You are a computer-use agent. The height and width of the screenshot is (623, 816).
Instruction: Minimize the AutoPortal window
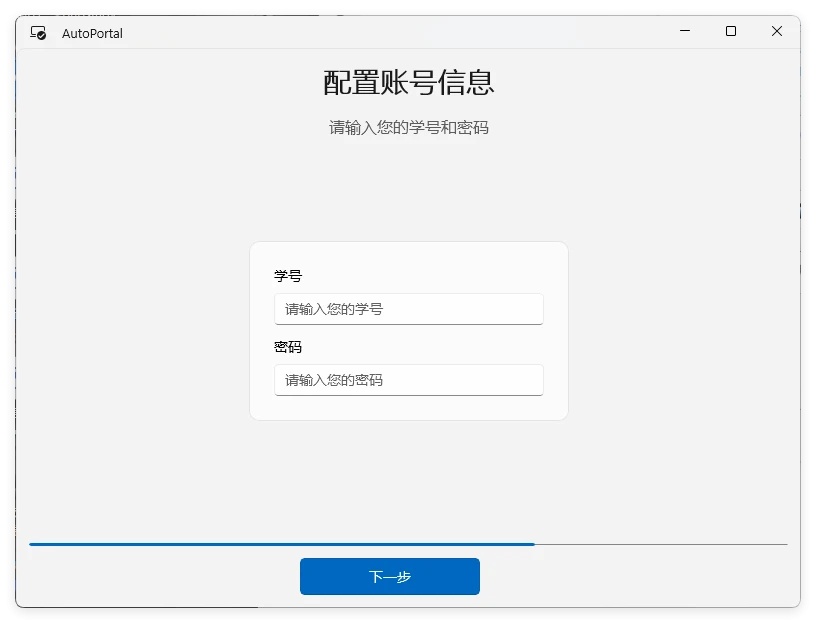pos(685,32)
